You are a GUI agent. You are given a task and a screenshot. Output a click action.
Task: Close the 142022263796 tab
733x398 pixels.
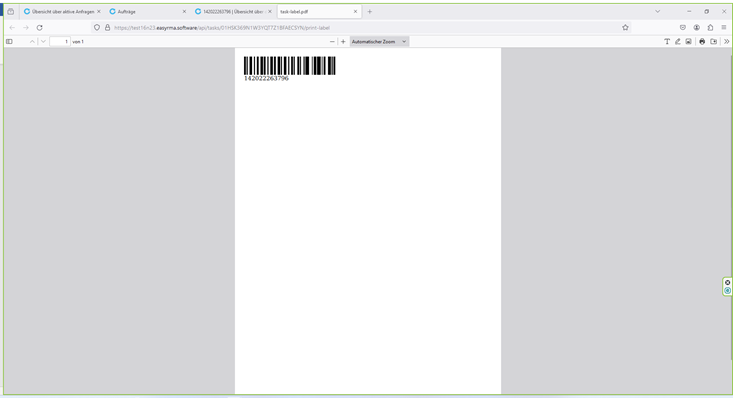coord(270,11)
